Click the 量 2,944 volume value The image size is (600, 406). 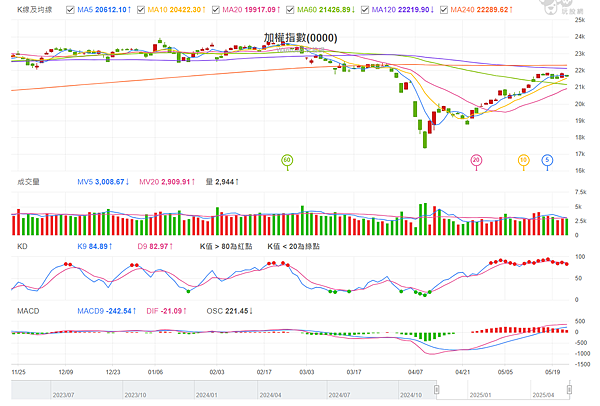coord(222,182)
